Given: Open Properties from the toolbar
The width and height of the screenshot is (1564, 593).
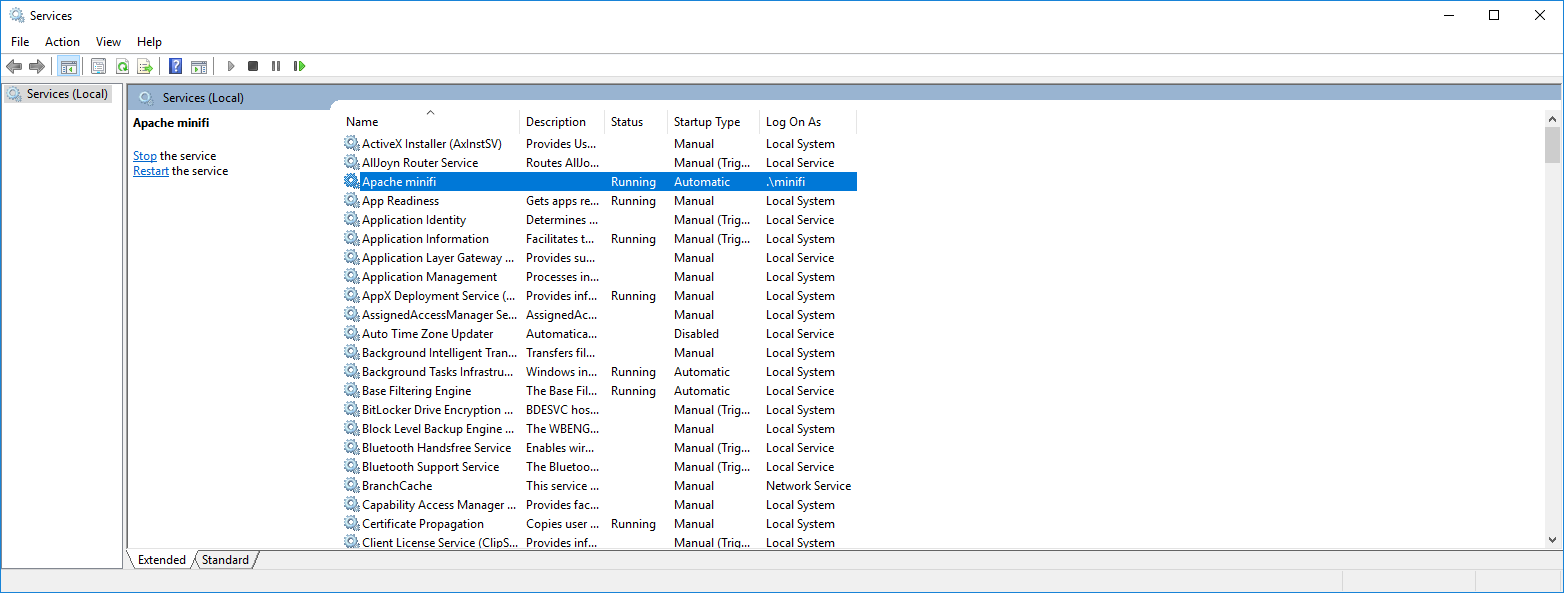Looking at the screenshot, I should (x=98, y=66).
